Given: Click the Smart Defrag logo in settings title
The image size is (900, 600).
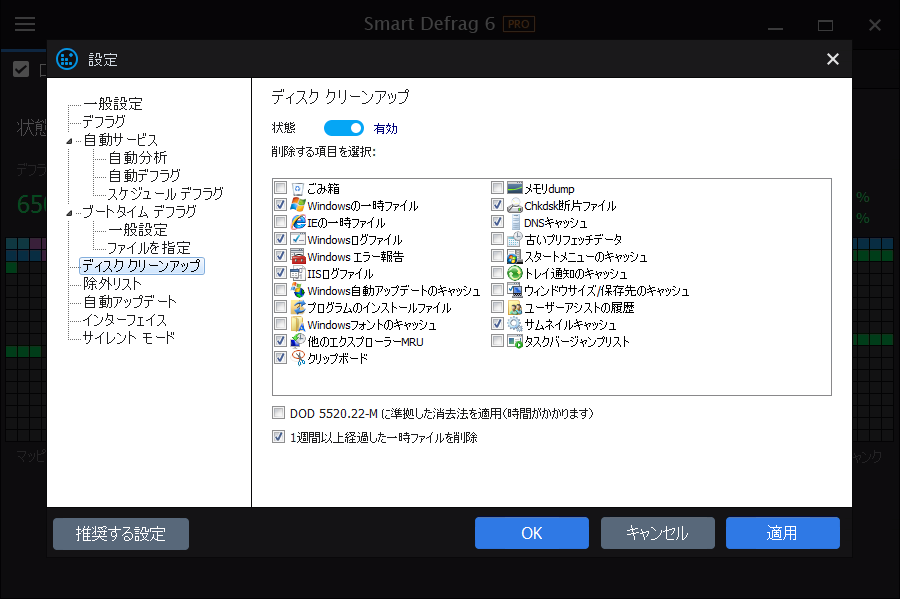Looking at the screenshot, I should tap(67, 59).
